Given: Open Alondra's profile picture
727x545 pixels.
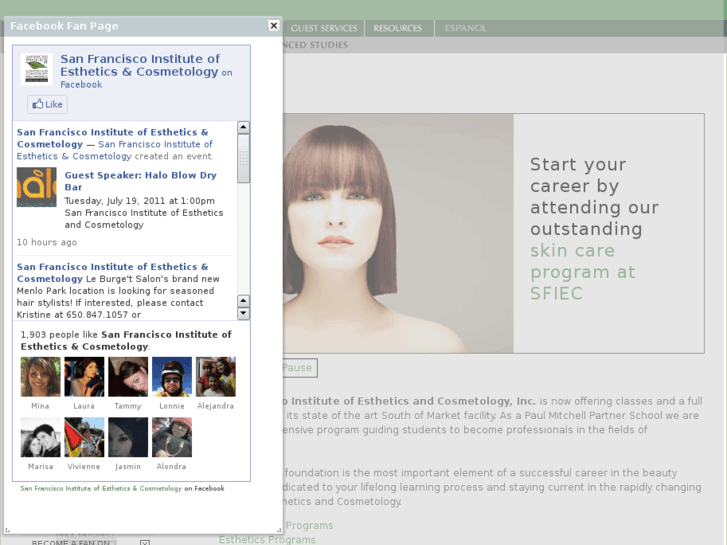Looking at the screenshot, I should tap(172, 437).
